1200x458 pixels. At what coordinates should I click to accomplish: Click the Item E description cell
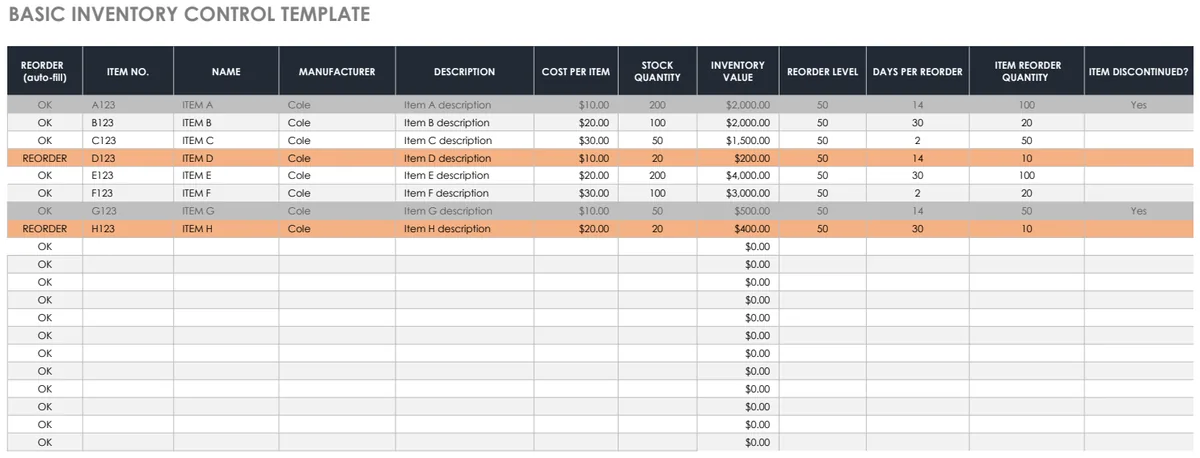click(x=464, y=175)
